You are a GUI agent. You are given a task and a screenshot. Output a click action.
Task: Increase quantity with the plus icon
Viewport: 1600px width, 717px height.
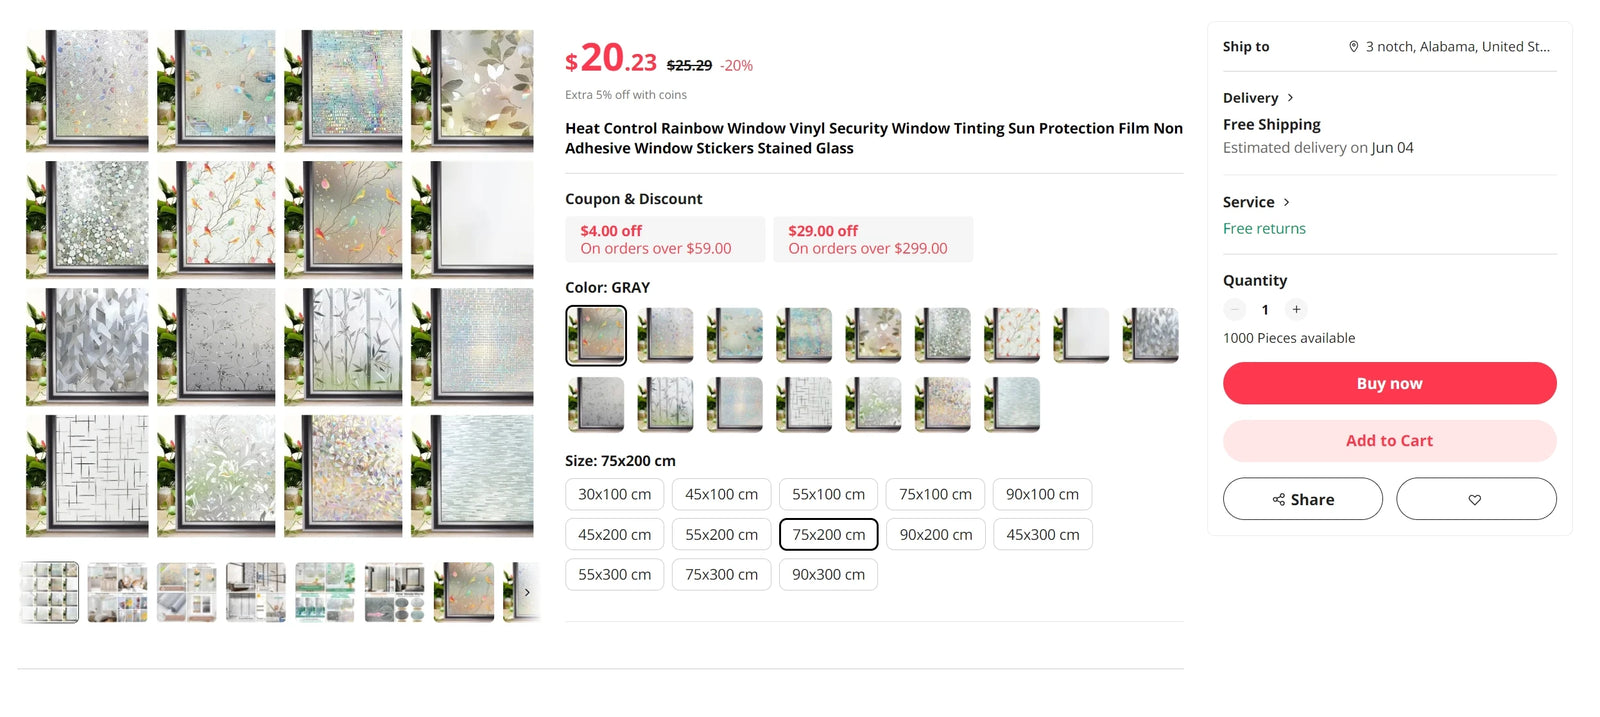pos(1296,309)
